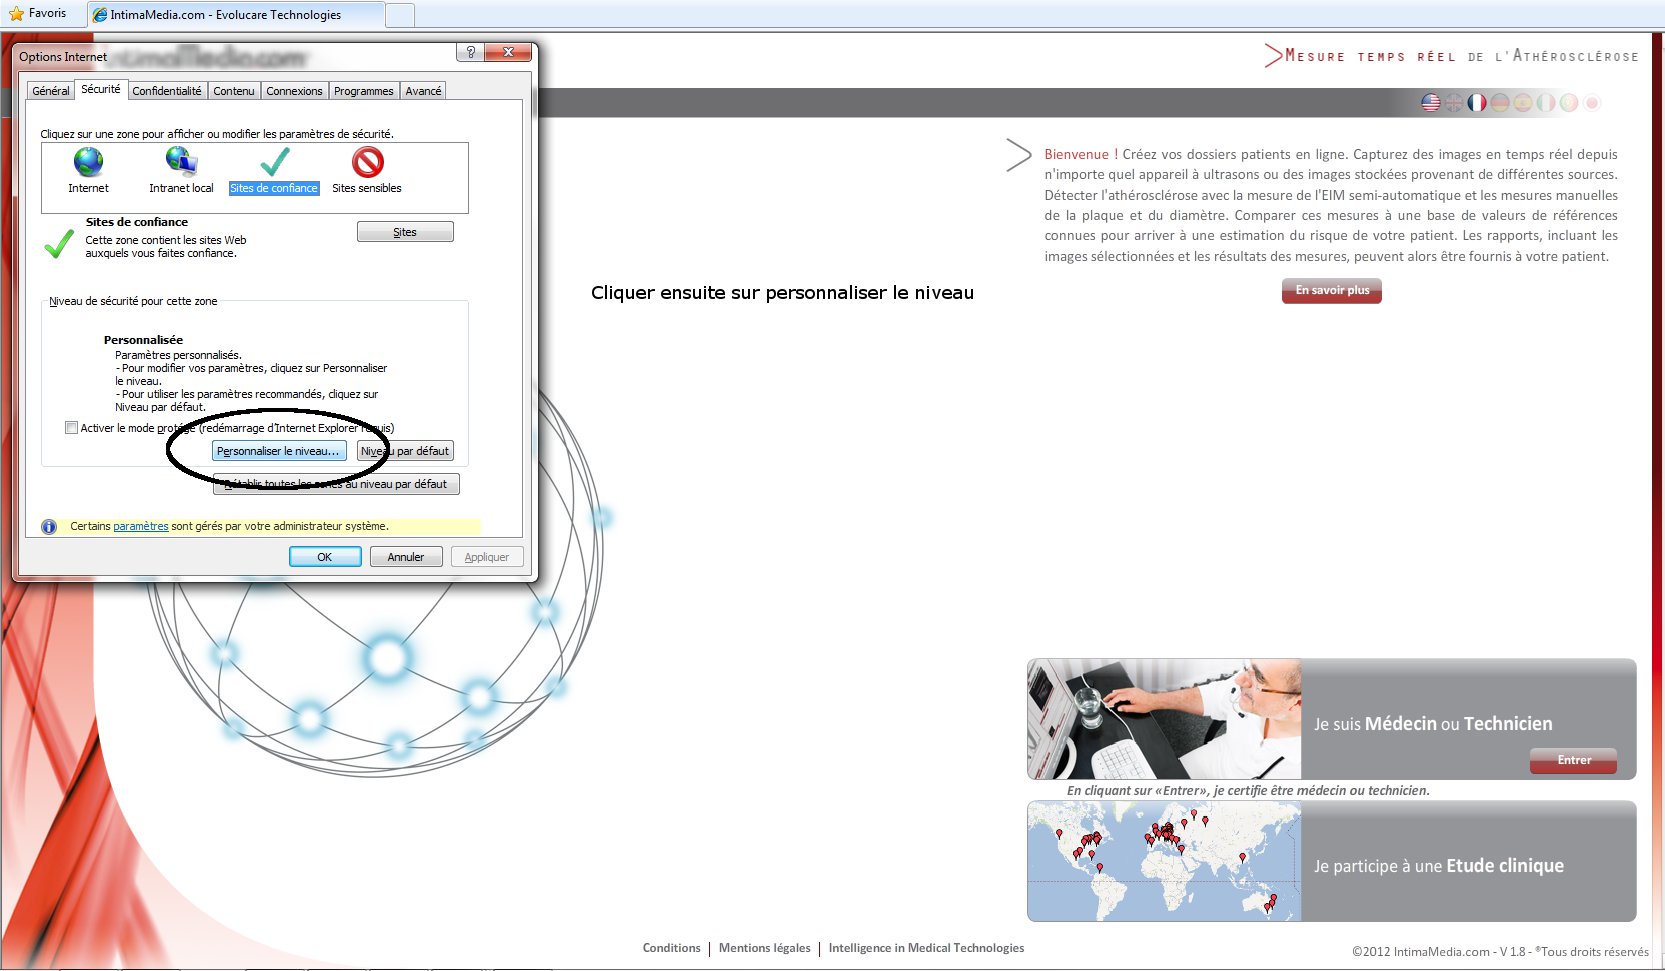Open the 'Mentions légales' footer link

pyautogui.click(x=764, y=948)
